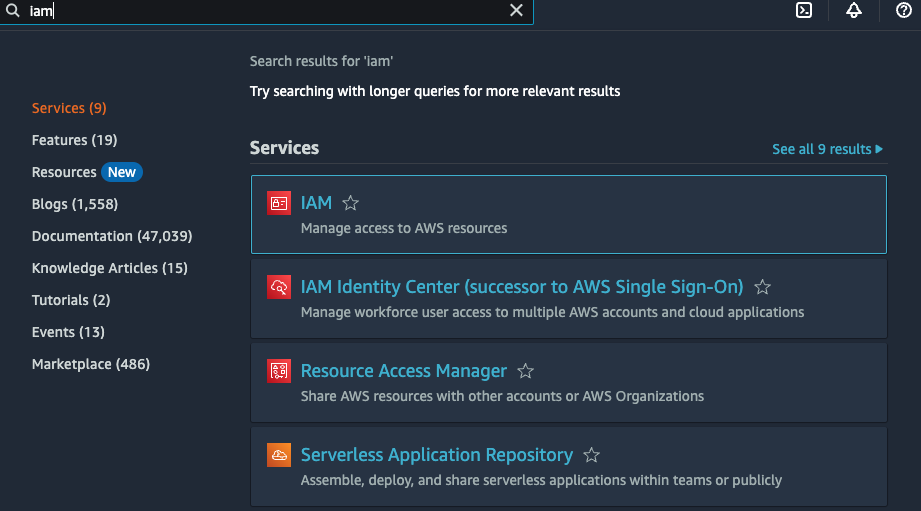Open the notifications bell
Image resolution: width=921 pixels, height=511 pixels.
(853, 11)
